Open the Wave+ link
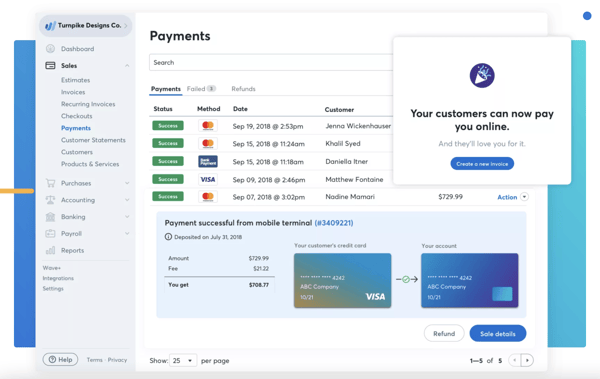600x379 pixels. (52, 268)
